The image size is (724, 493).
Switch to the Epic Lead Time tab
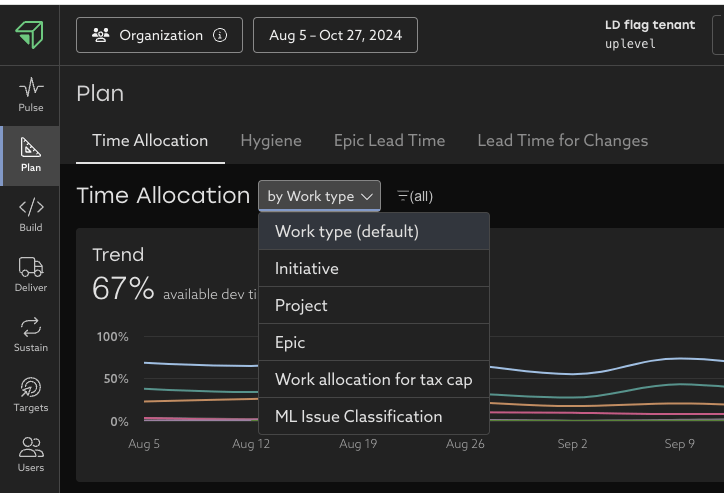(389, 141)
